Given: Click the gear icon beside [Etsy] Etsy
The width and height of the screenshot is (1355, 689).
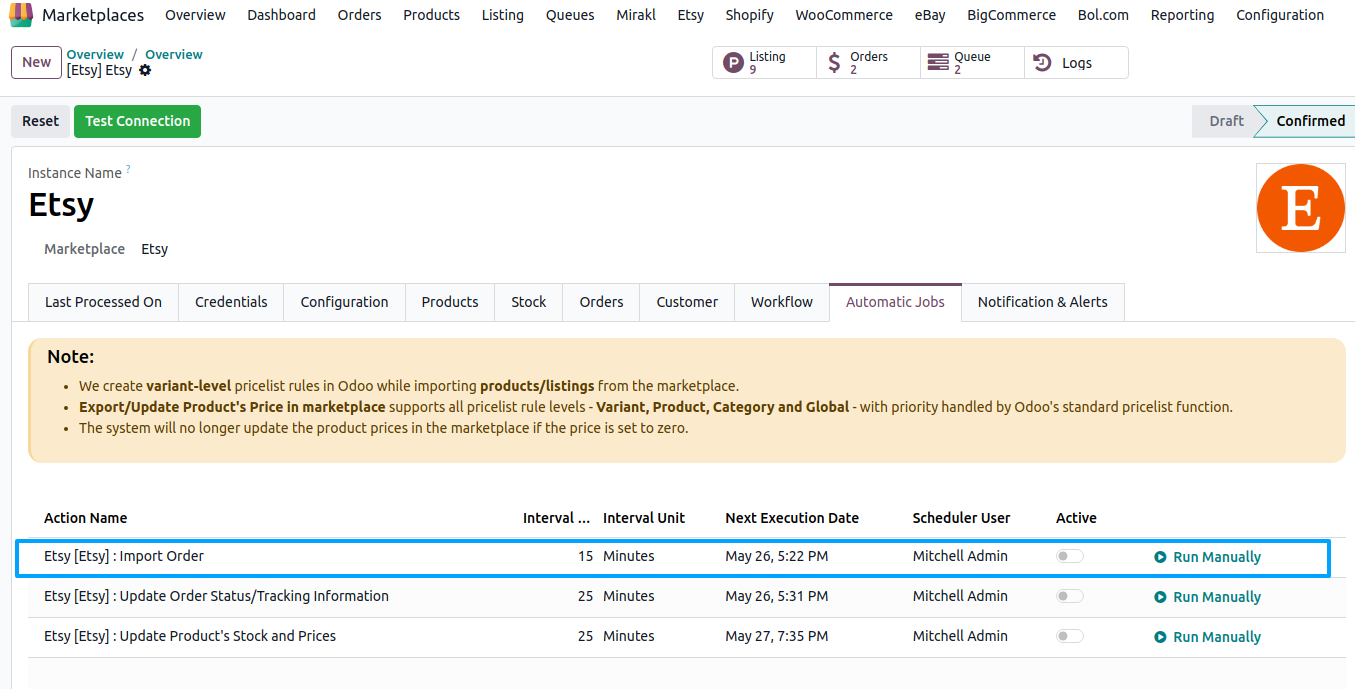Looking at the screenshot, I should pyautogui.click(x=145, y=71).
